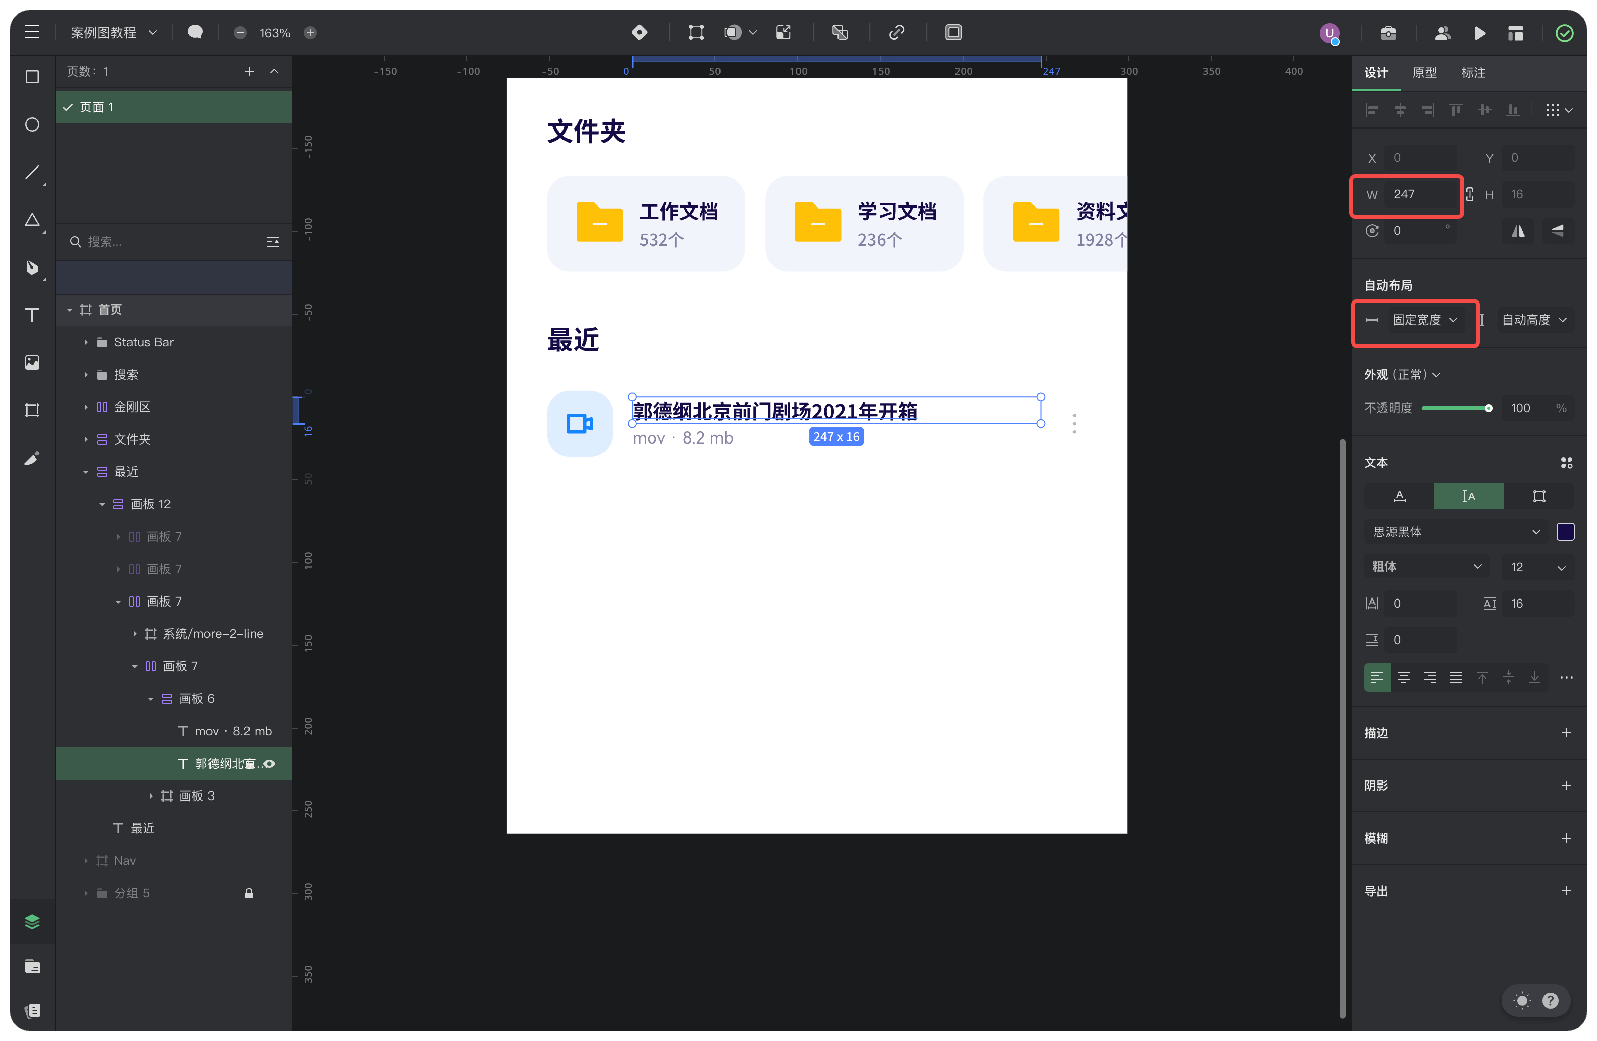
Task: Select the Rectangle tool
Action: 32,77
